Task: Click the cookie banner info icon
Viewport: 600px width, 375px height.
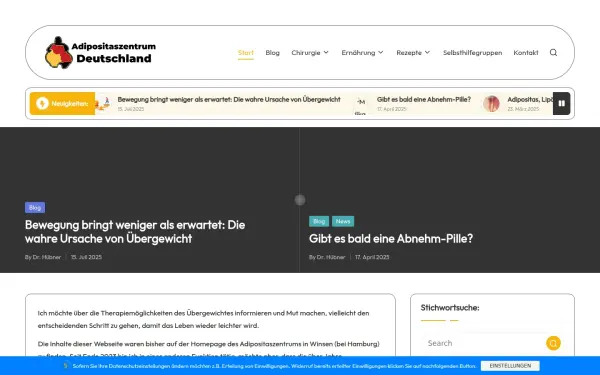Action: coord(65,366)
